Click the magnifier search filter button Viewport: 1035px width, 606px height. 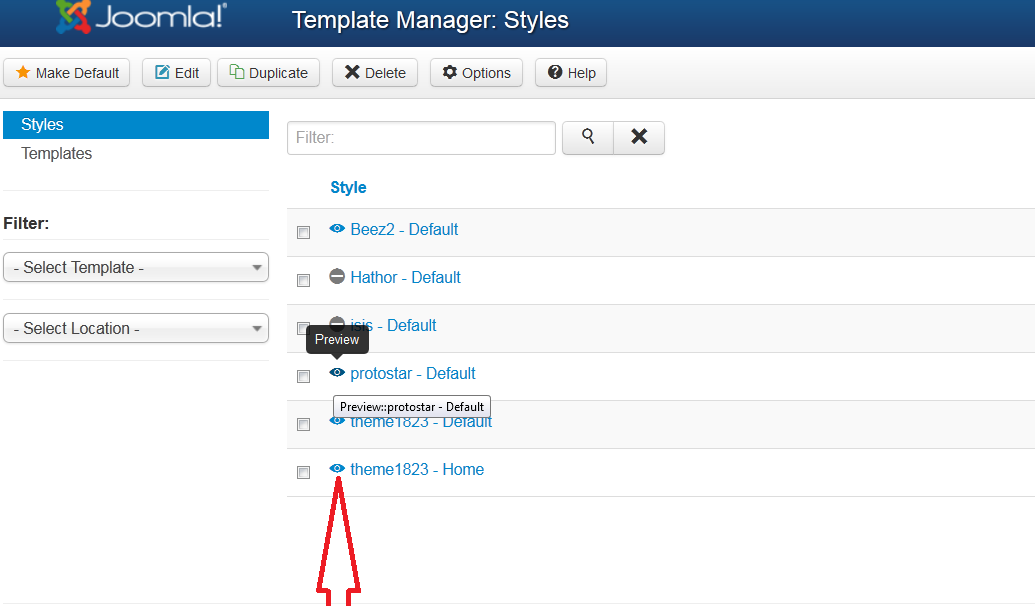pos(587,137)
